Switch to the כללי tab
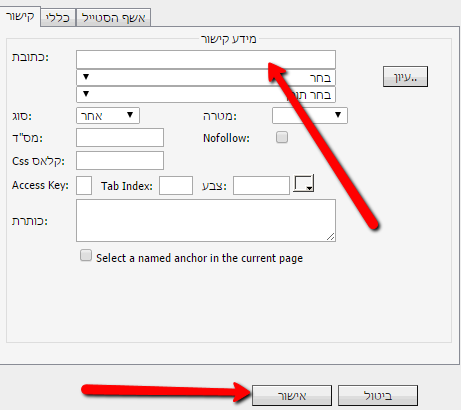This screenshot has height=410, width=461. (58, 18)
